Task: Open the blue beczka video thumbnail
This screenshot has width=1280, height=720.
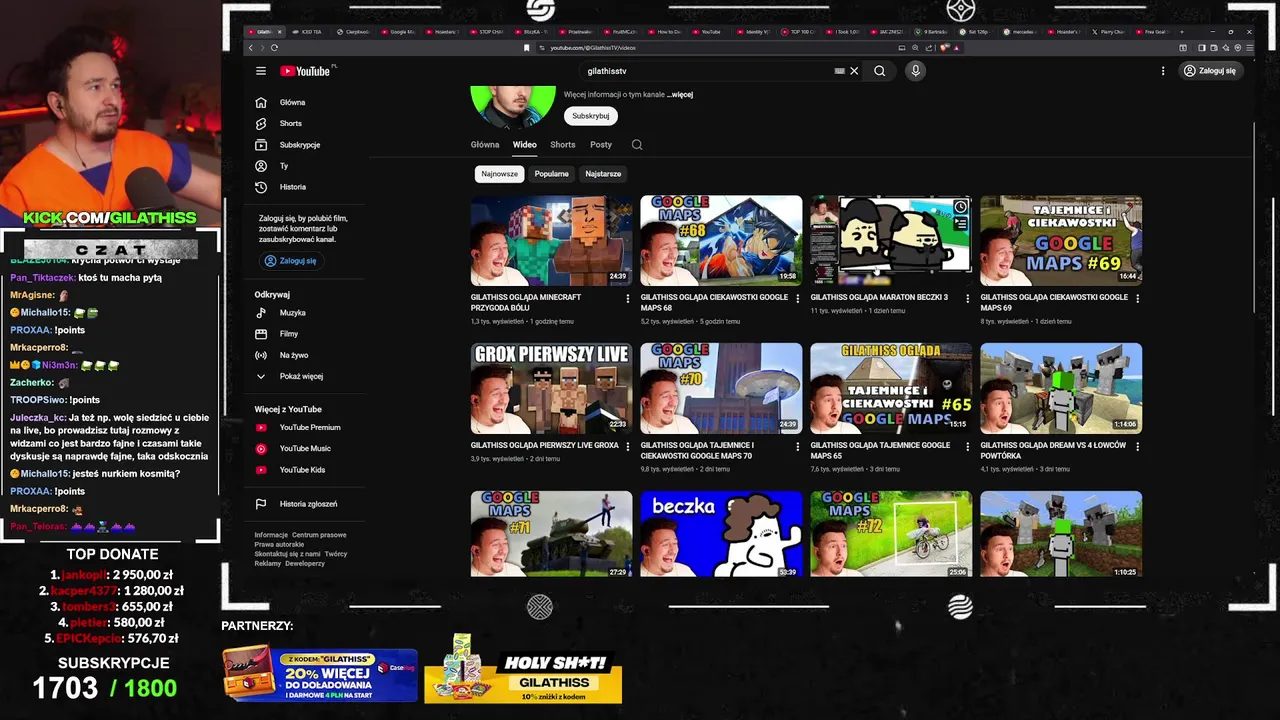Action: (721, 534)
